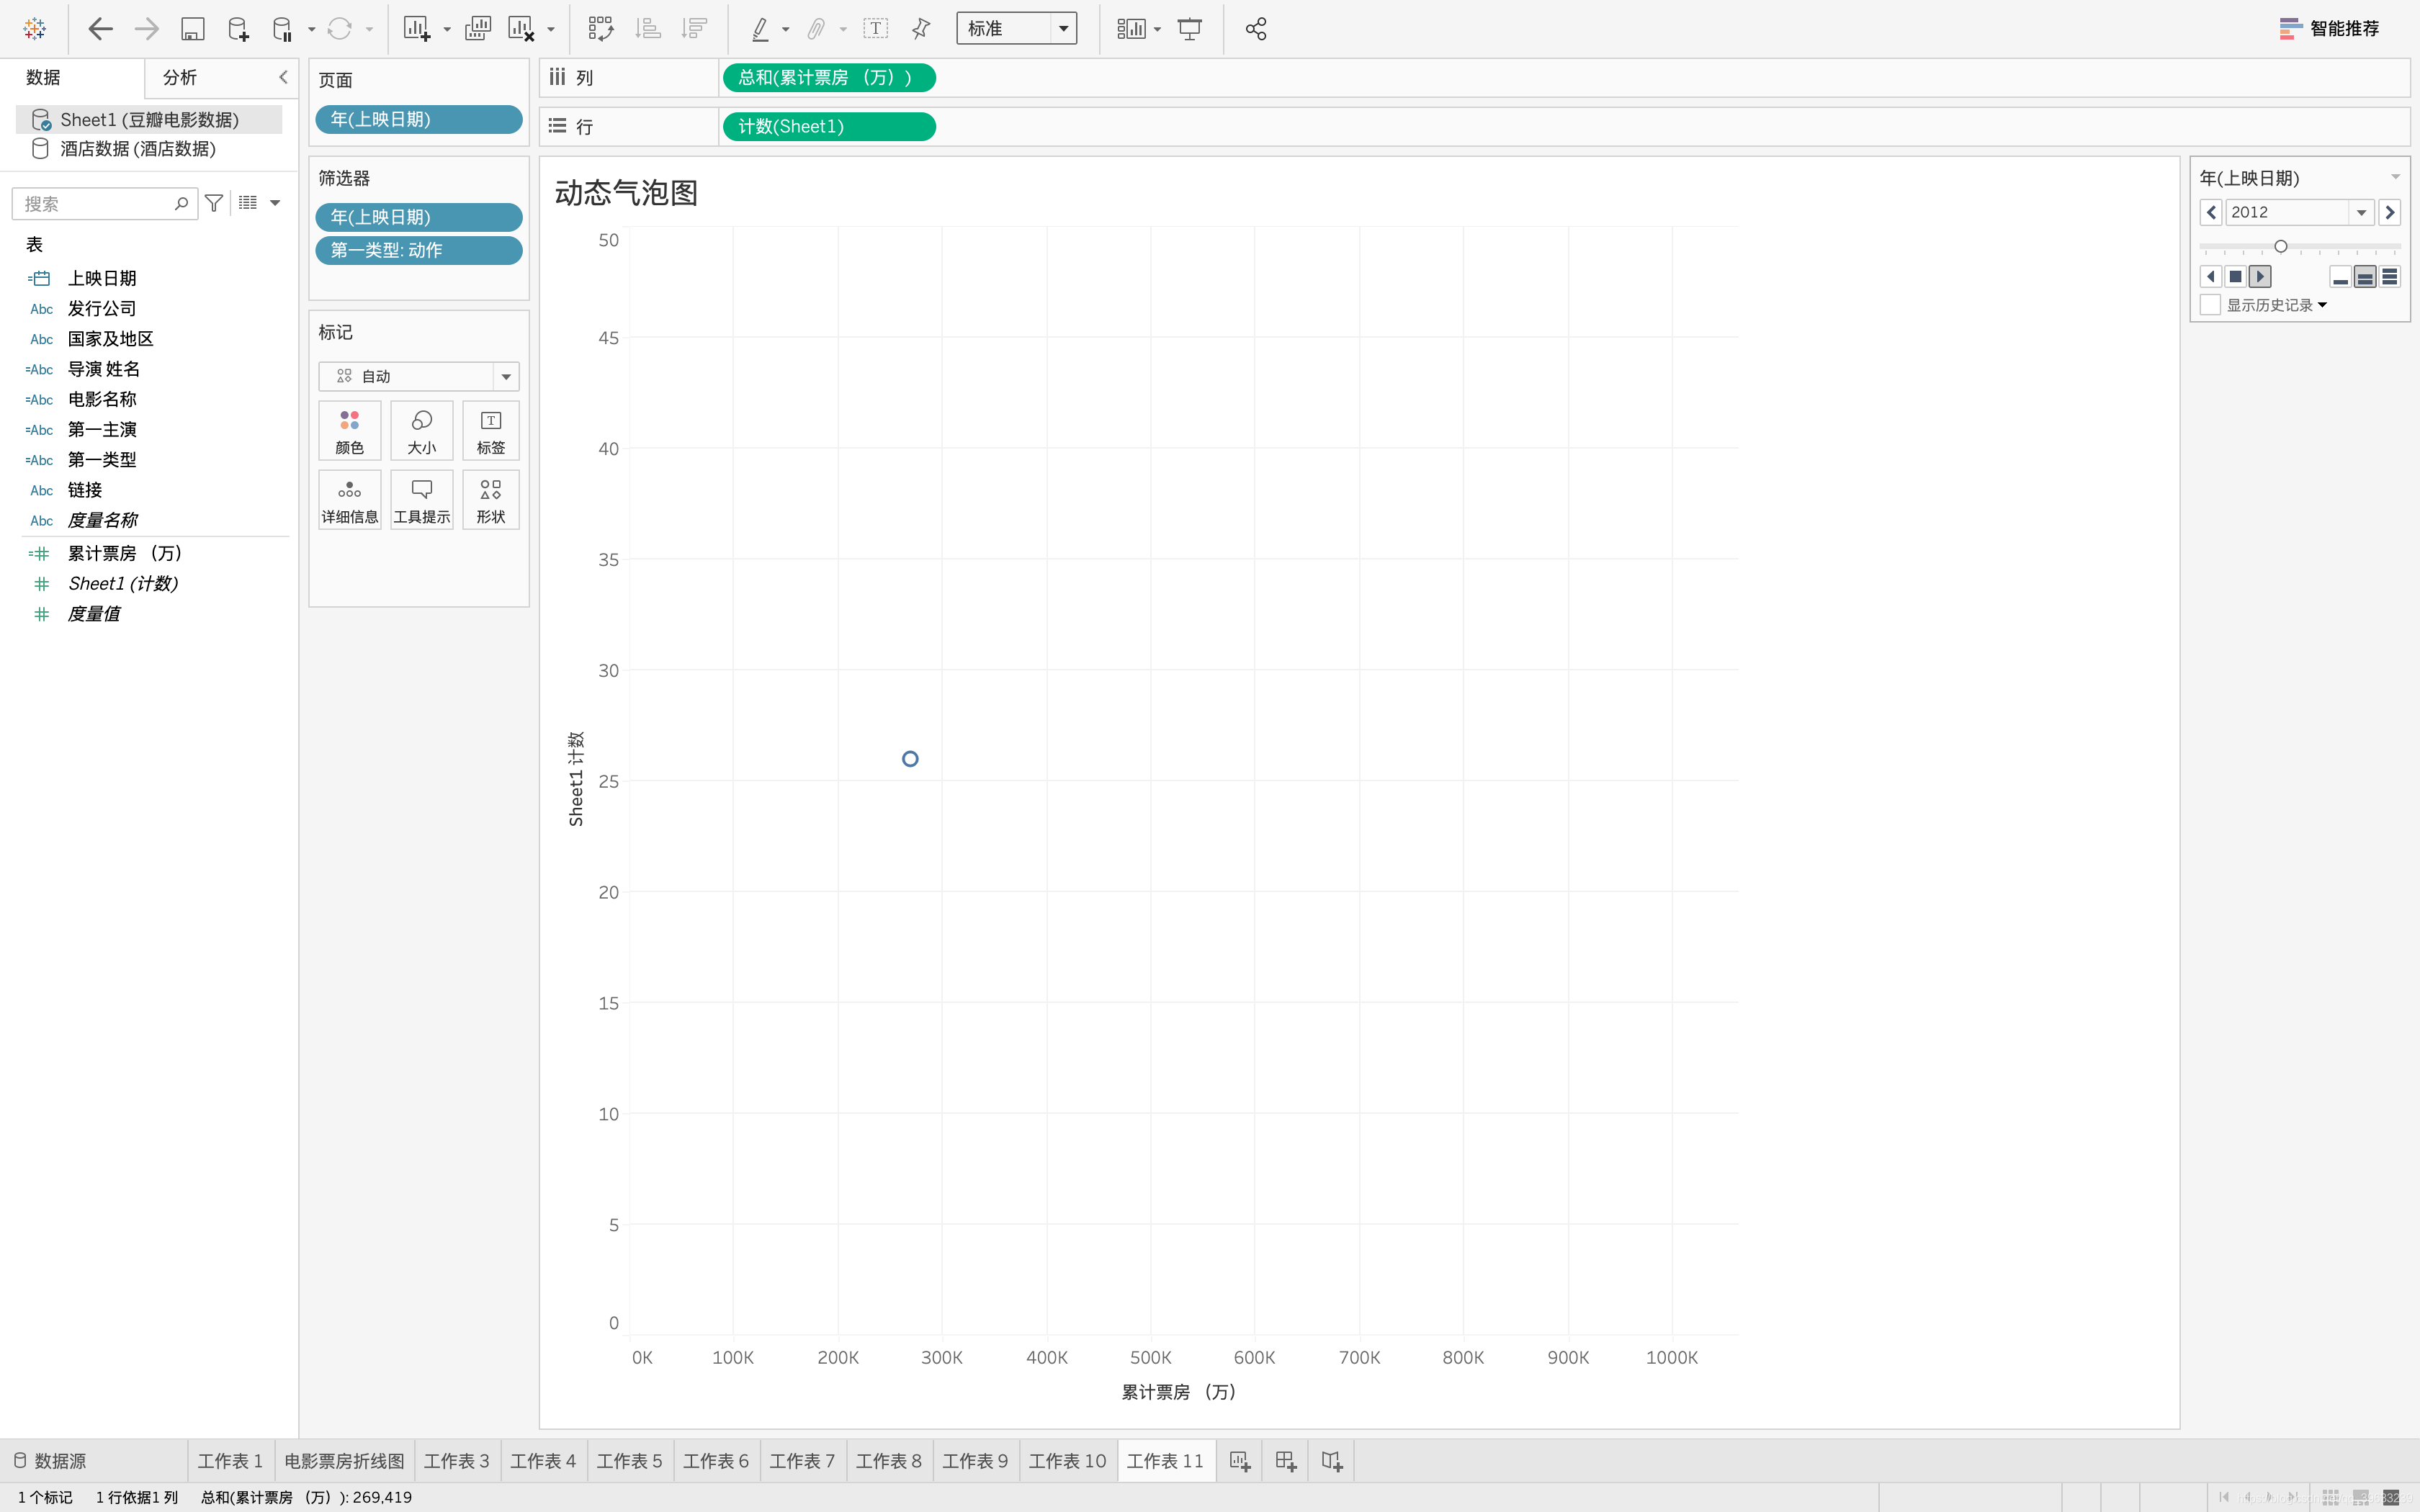This screenshot has width=2420, height=1512.
Task: Switch to the Analytics pane tab
Action: pos(180,77)
